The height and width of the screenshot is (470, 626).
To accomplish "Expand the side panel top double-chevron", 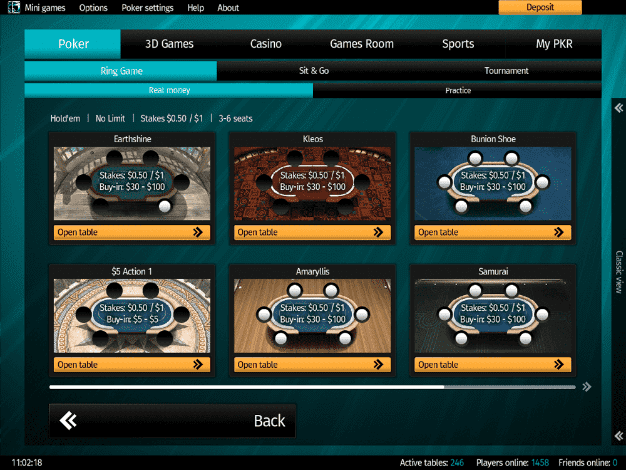I will (619, 108).
